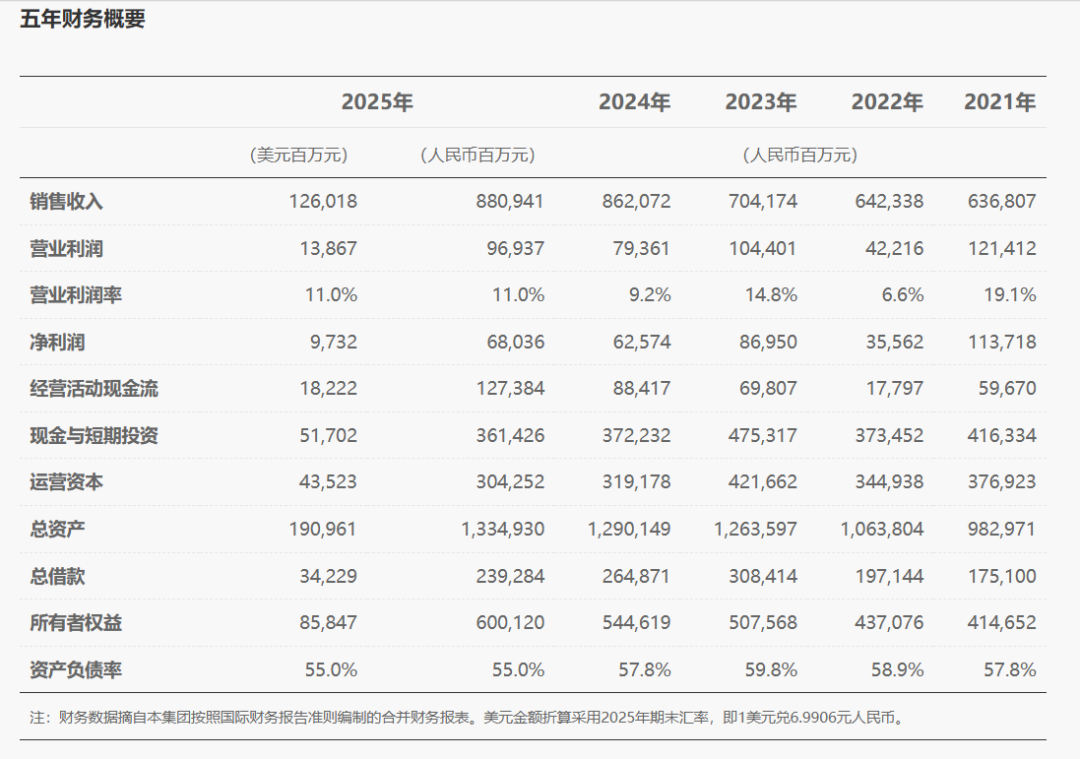Click the 2021 net profit value 113,718
Viewport: 1080px width, 759px height.
point(1001,342)
